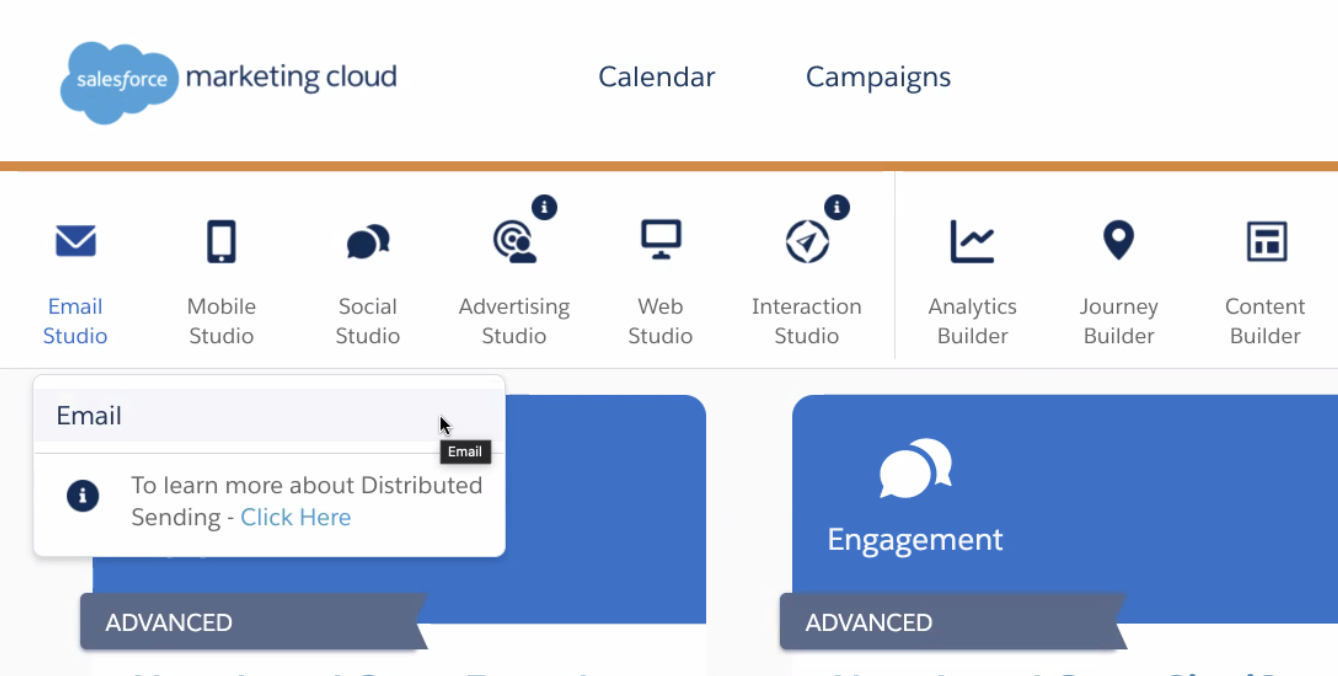Click the "Advertising Studio" label text
This screenshot has height=676, width=1338.
pyautogui.click(x=514, y=321)
